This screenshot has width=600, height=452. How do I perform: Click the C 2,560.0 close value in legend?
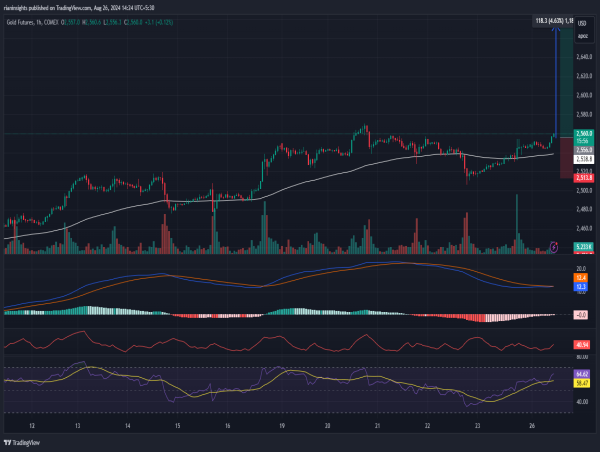pyautogui.click(x=133, y=23)
